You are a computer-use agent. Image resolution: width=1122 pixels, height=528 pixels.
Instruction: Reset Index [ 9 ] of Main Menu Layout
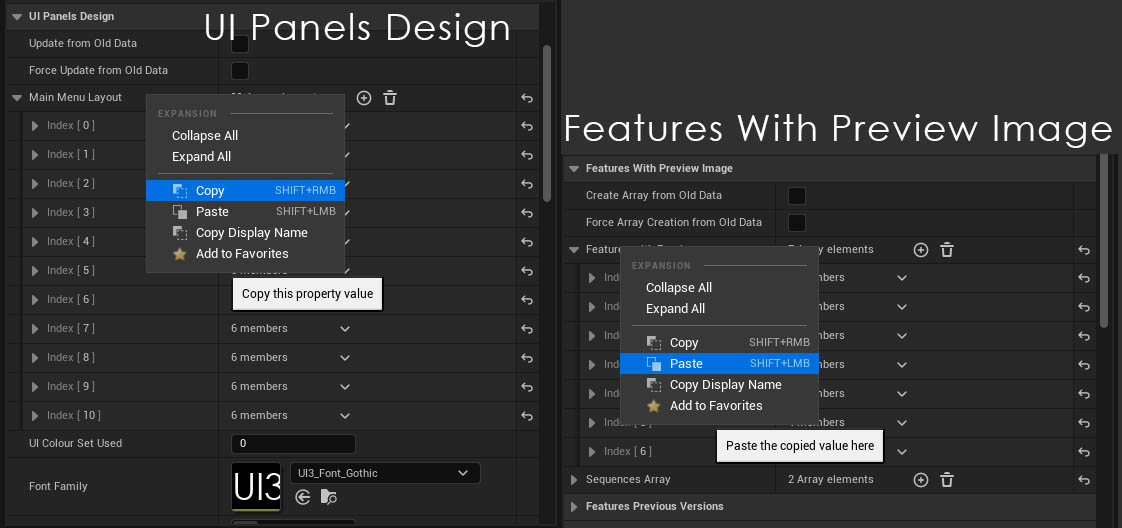527,387
